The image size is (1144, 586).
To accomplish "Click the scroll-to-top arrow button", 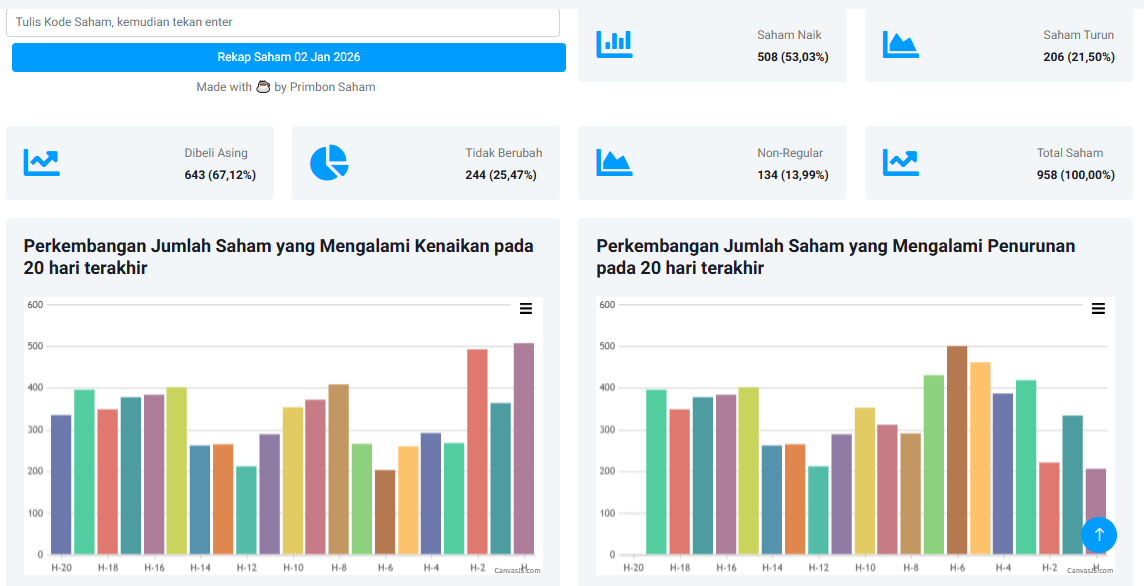I will (1099, 535).
